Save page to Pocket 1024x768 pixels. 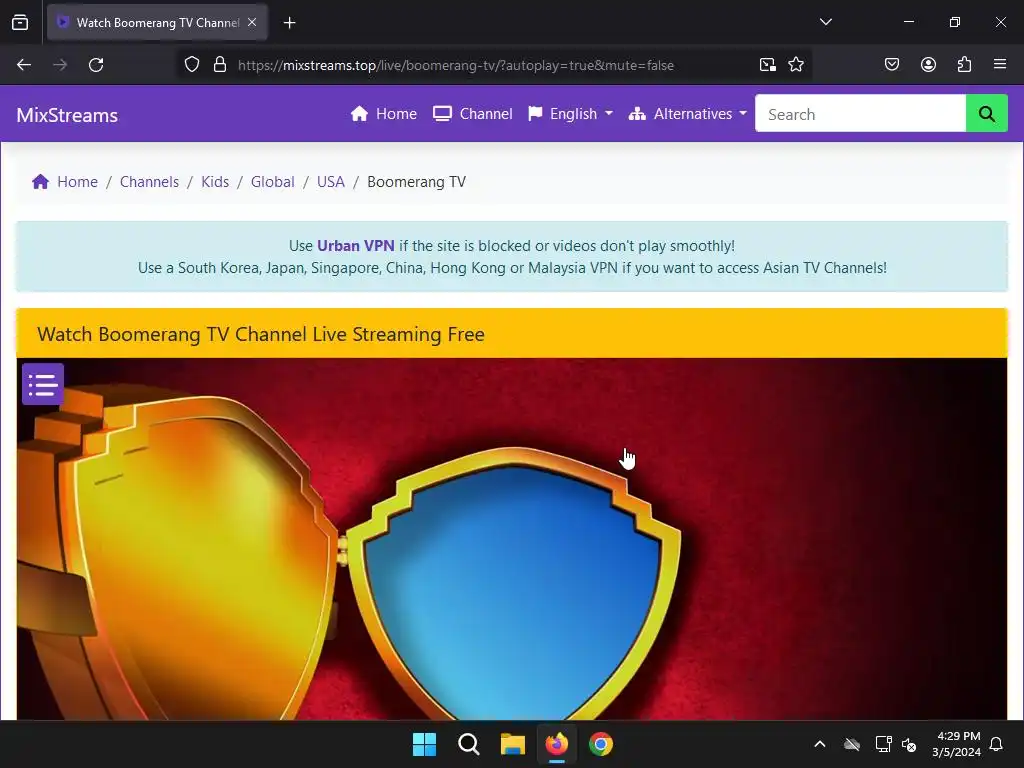891,65
